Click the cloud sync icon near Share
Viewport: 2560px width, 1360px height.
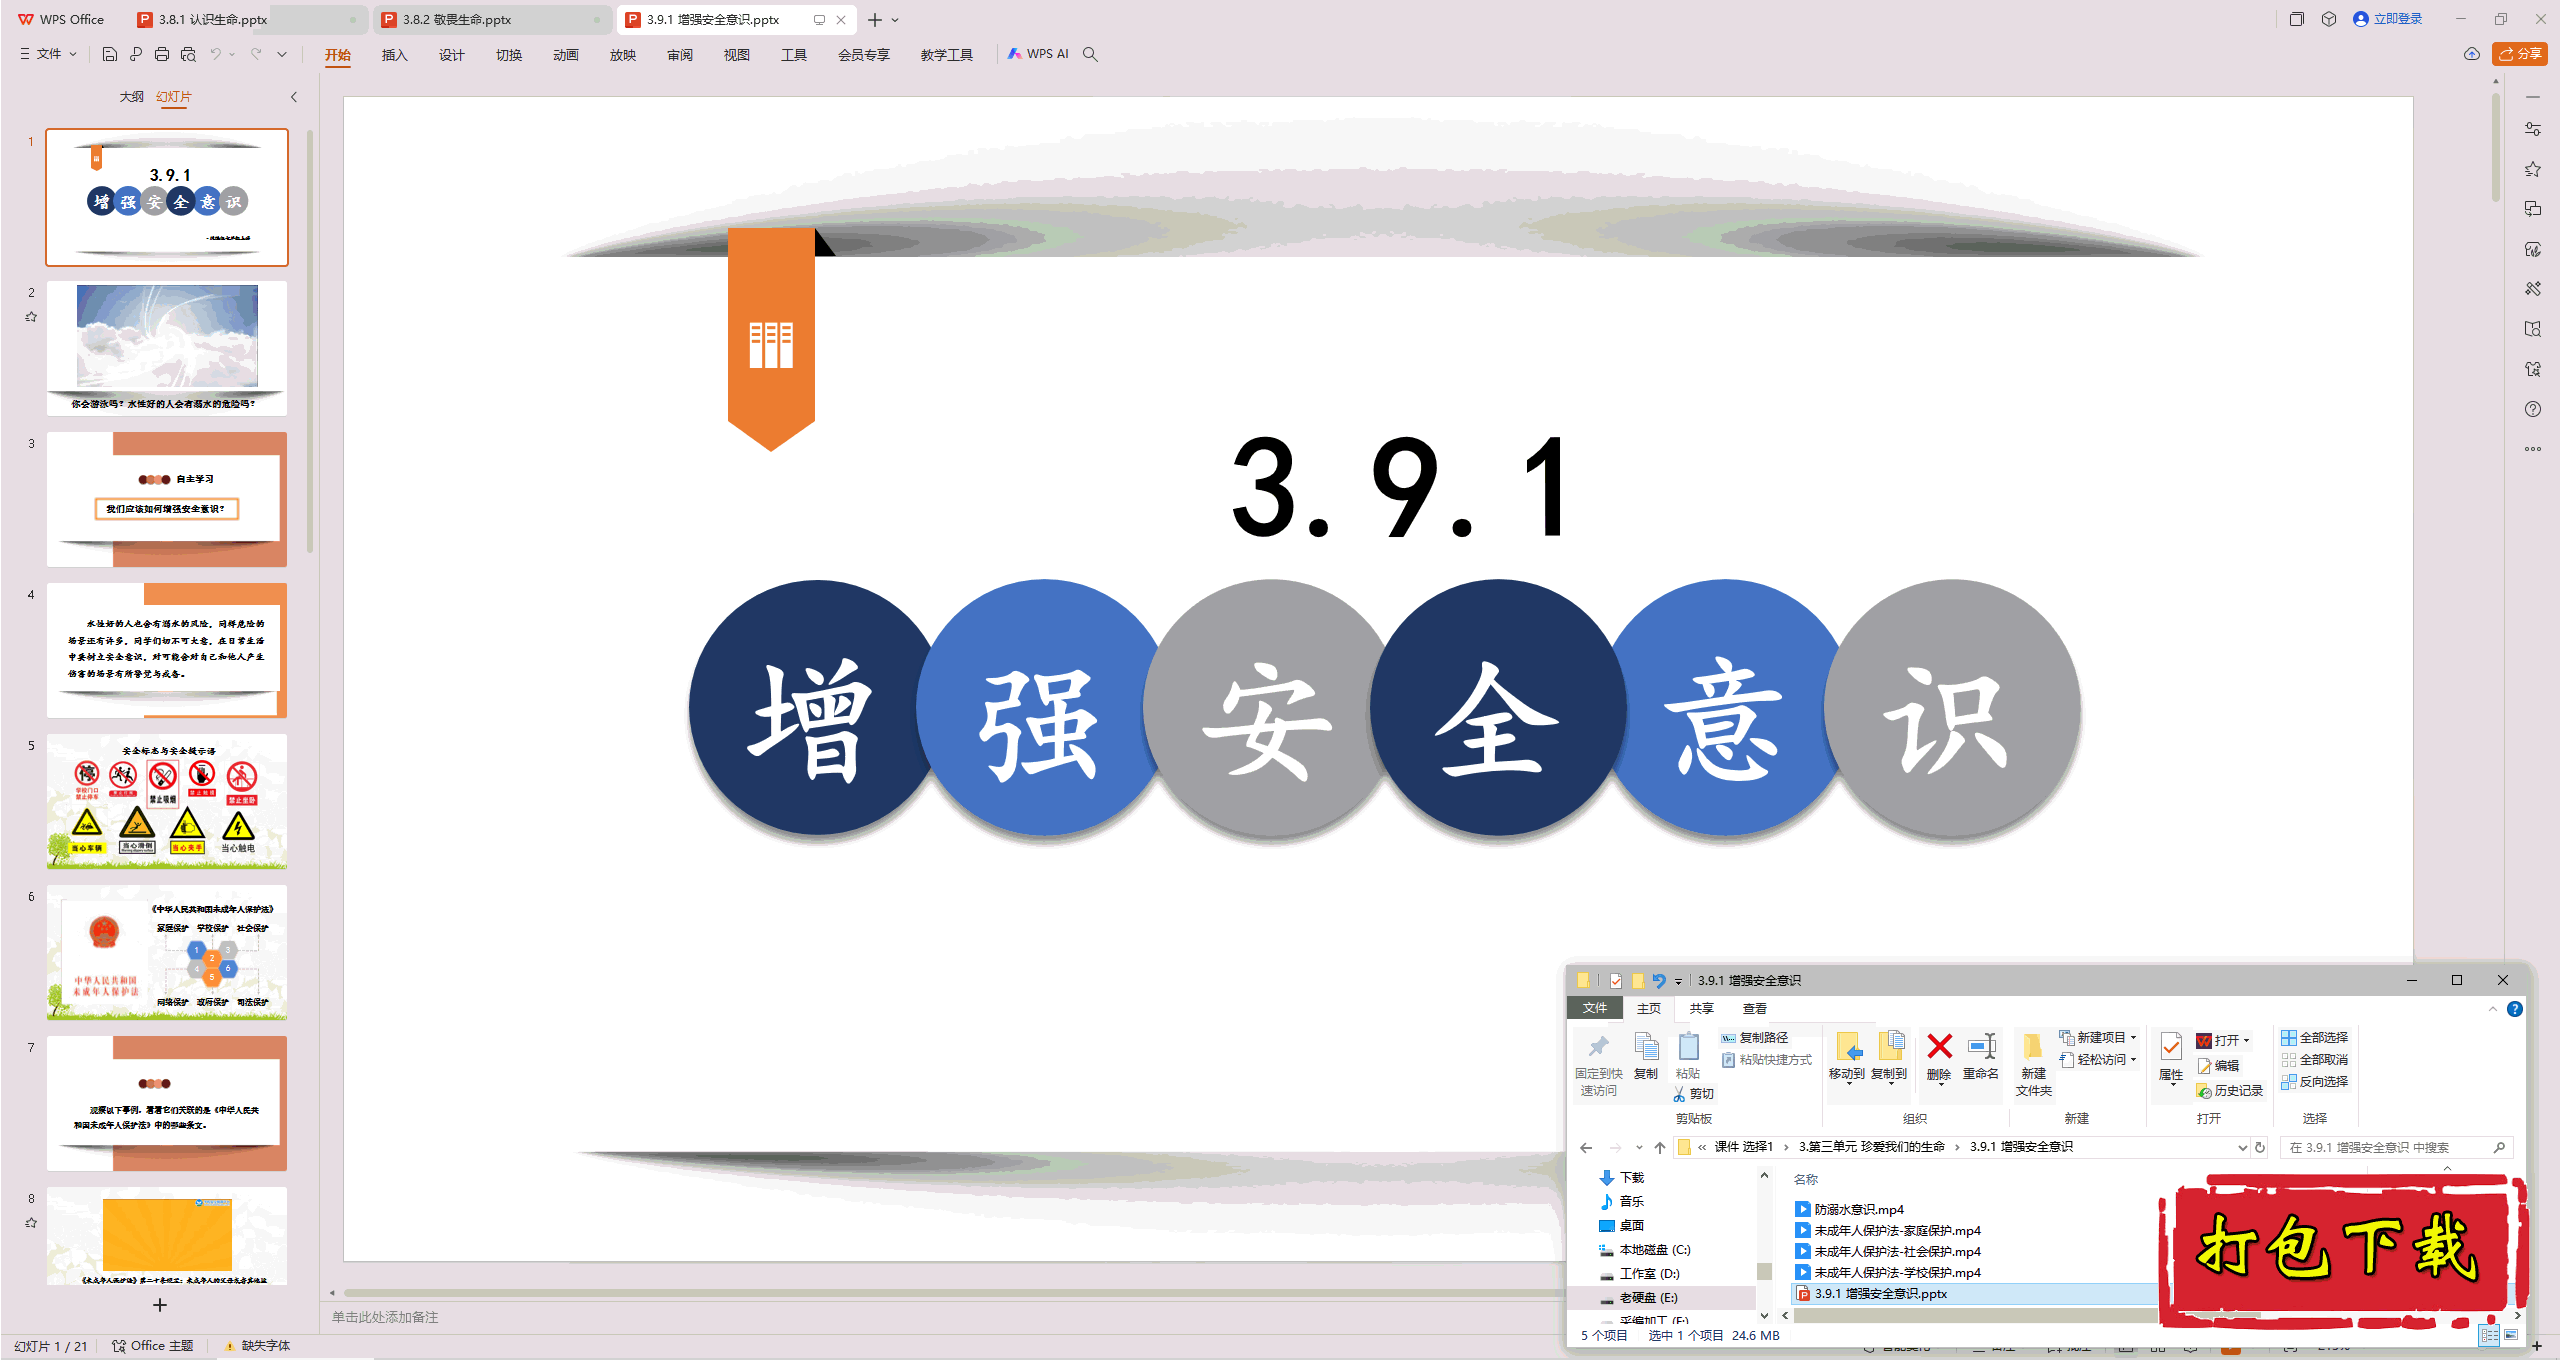(x=2472, y=54)
